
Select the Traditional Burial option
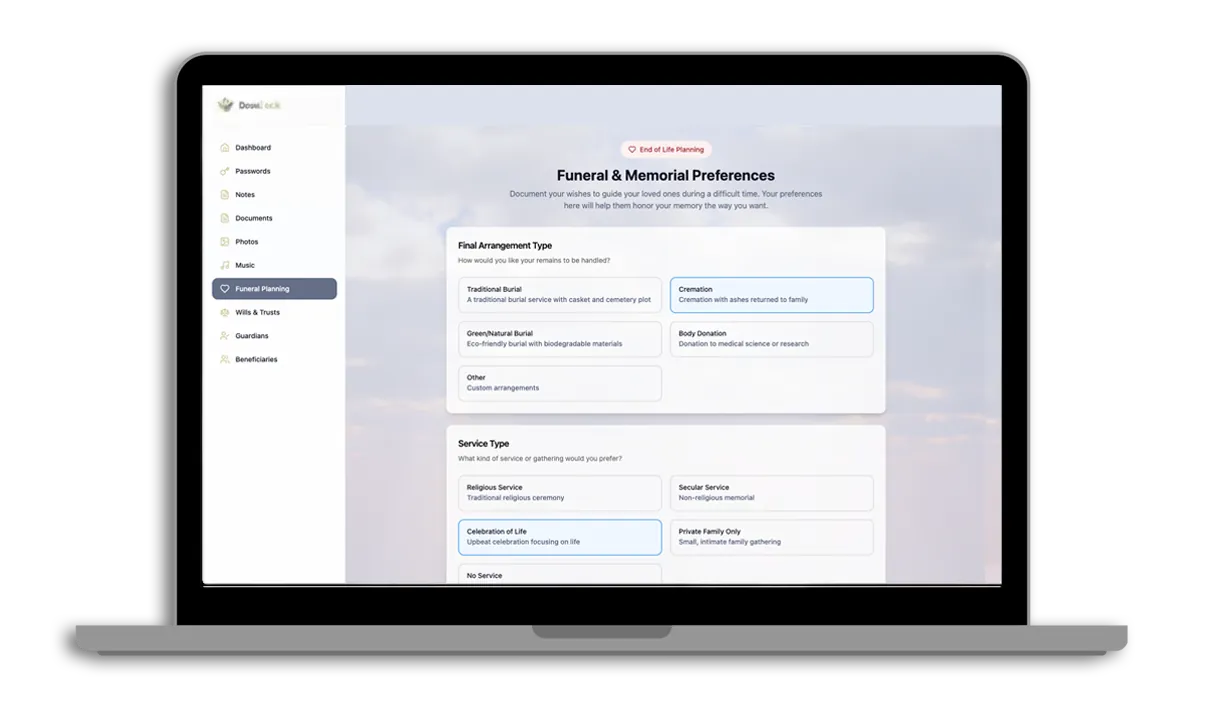(x=559, y=295)
